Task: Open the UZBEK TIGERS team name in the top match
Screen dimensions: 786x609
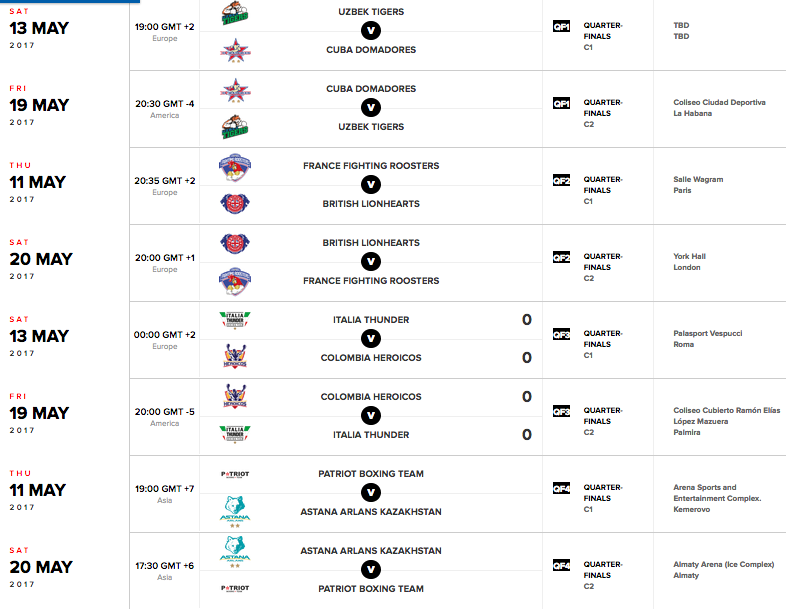Action: [x=371, y=12]
